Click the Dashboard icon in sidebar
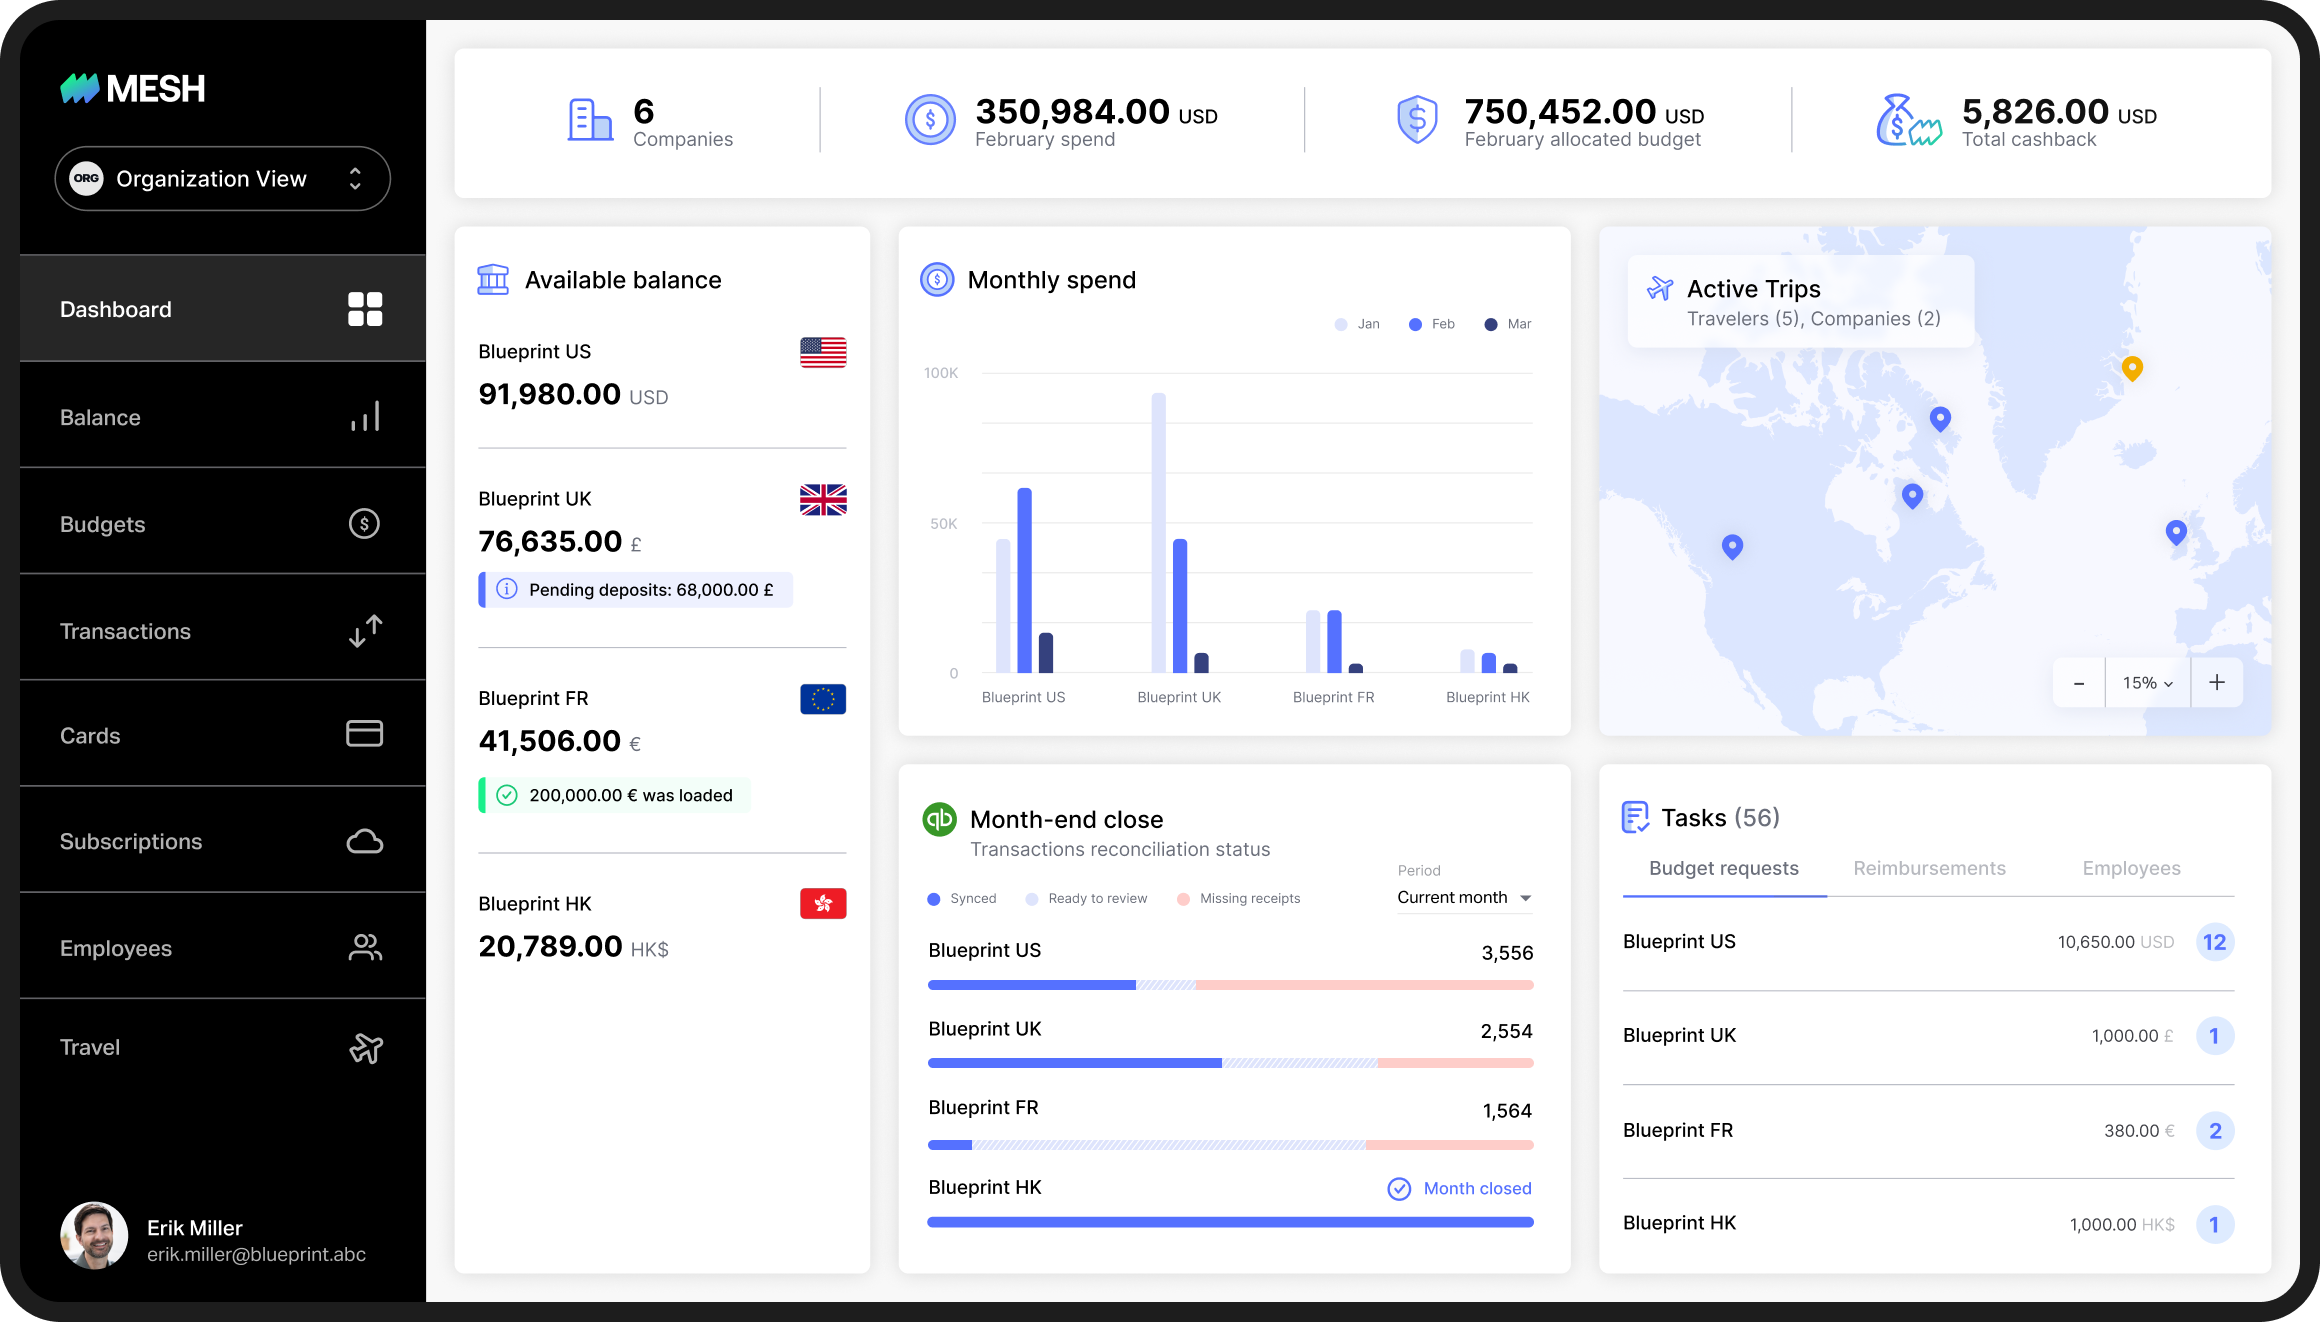The image size is (2320, 1322). coord(365,309)
